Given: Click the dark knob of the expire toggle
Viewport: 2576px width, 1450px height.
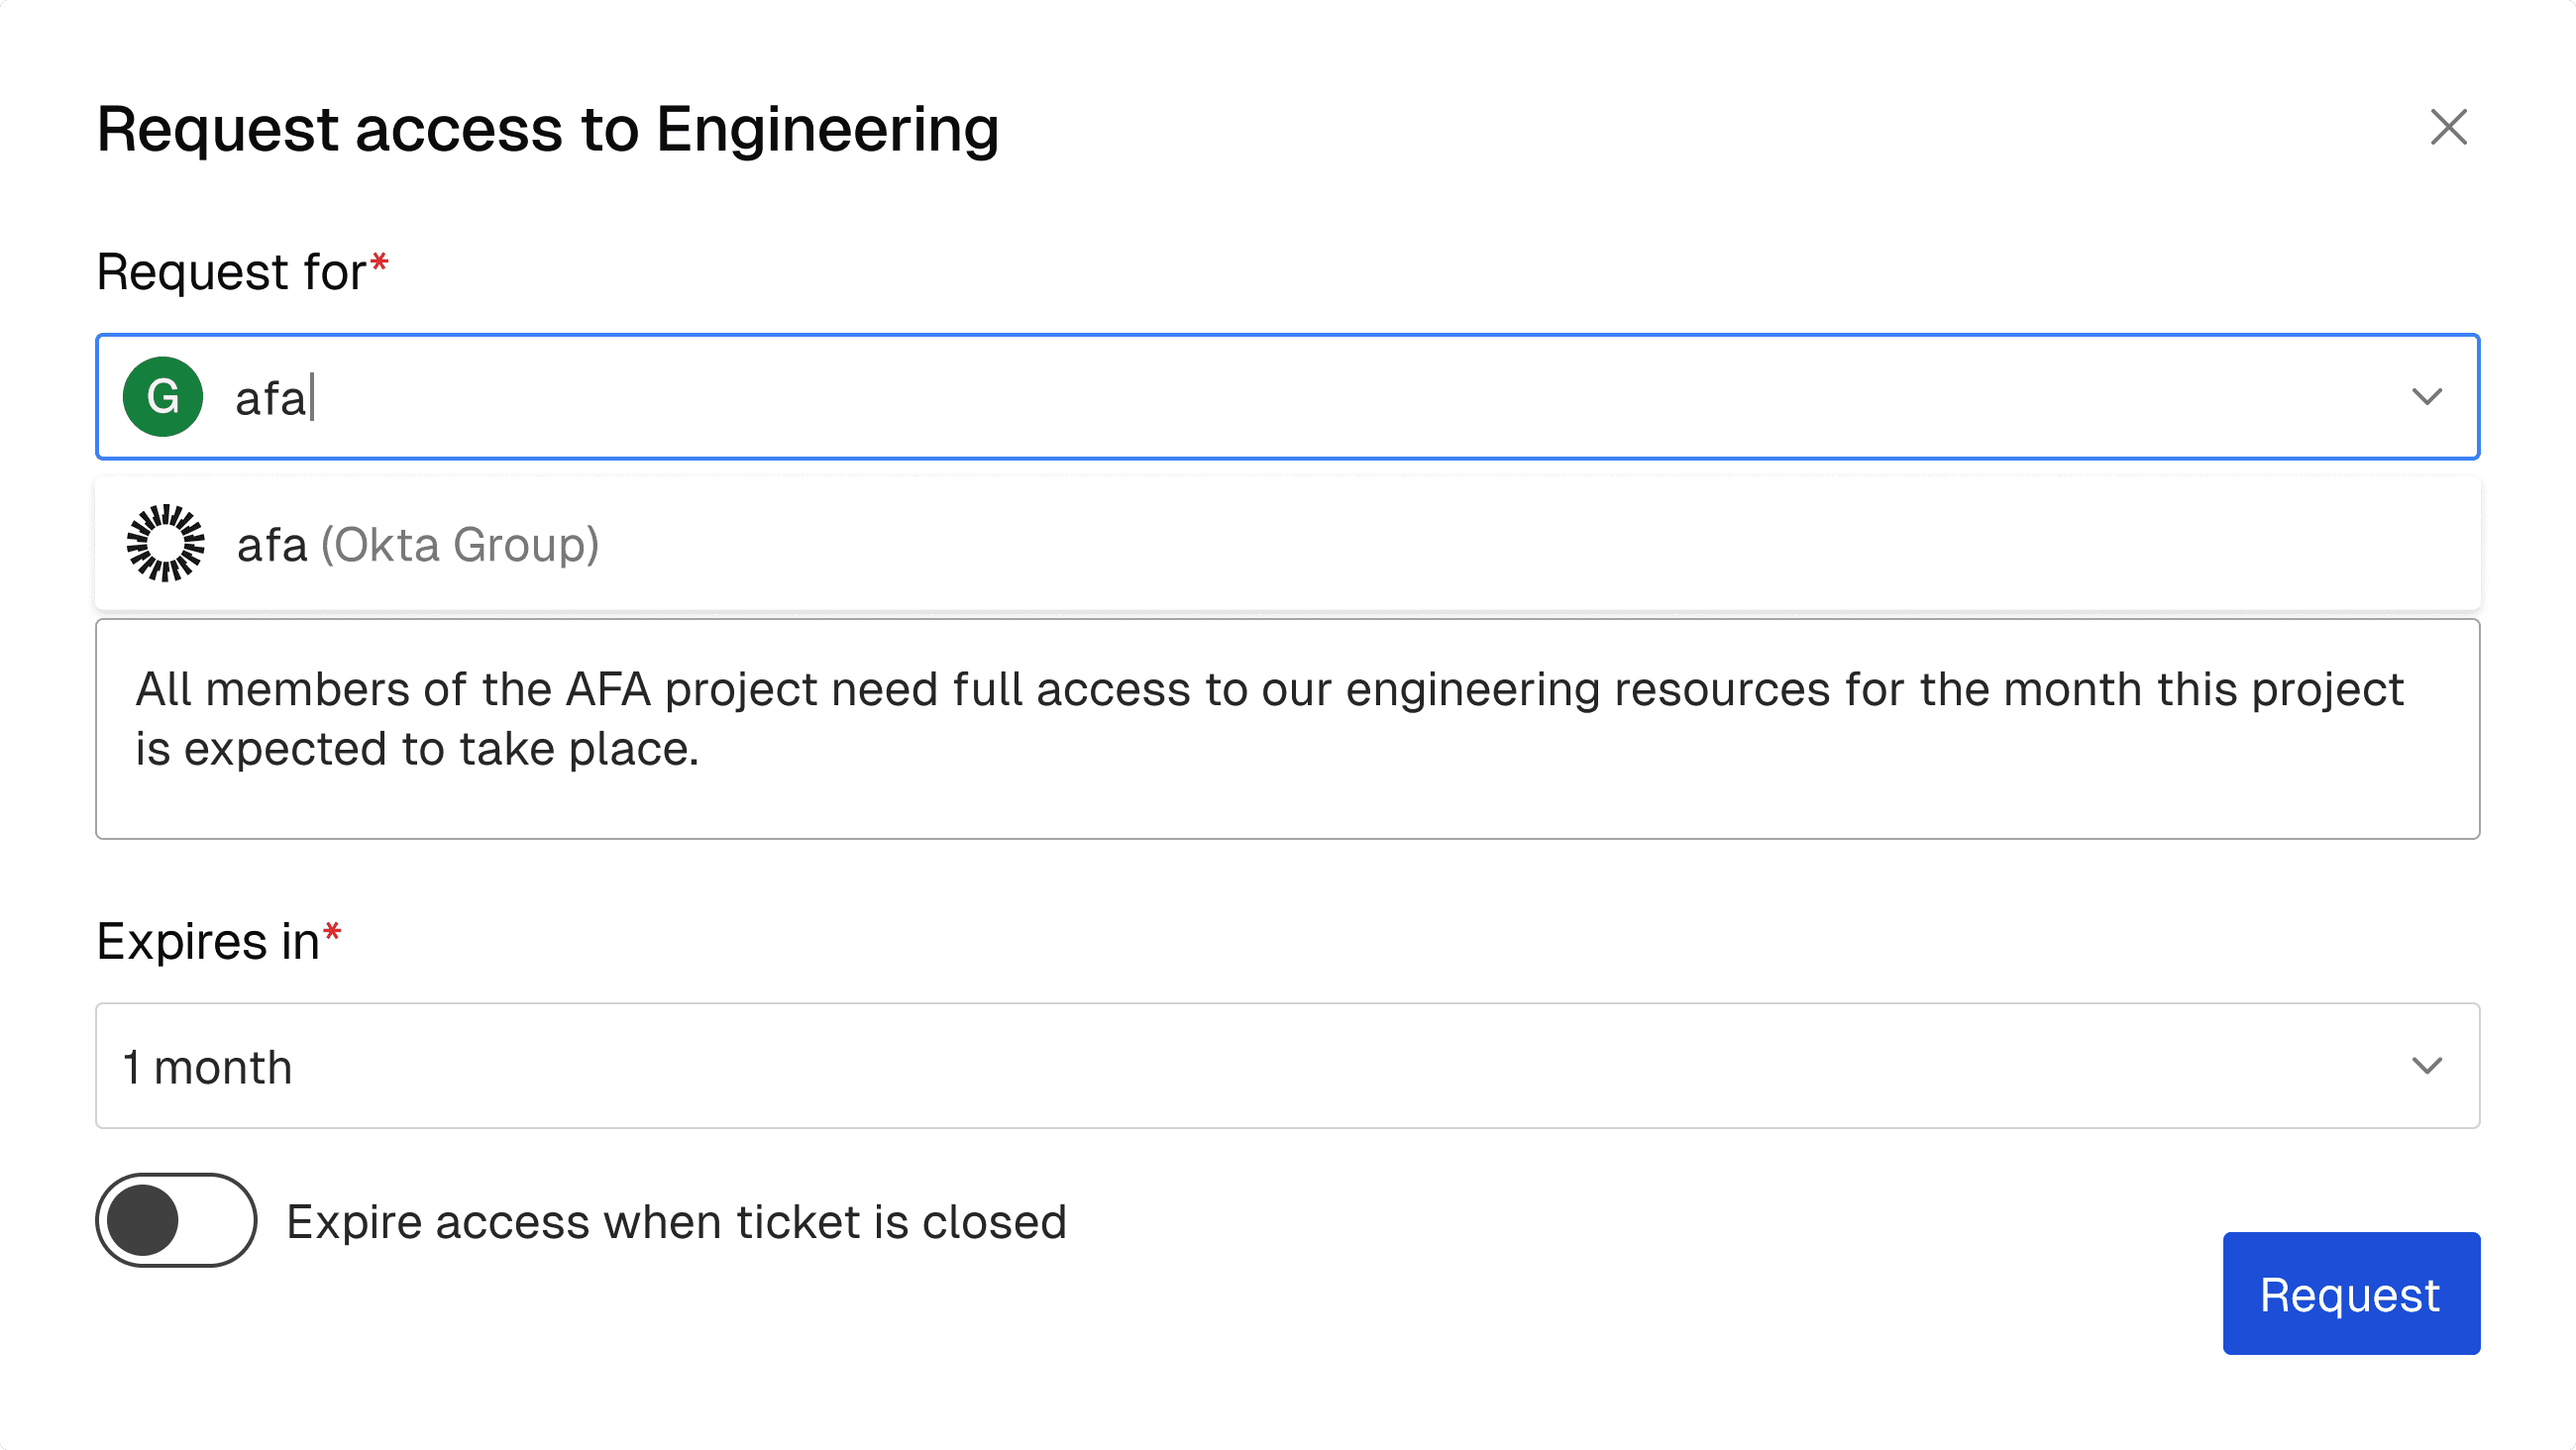Looking at the screenshot, I should pyautogui.click(x=143, y=1220).
